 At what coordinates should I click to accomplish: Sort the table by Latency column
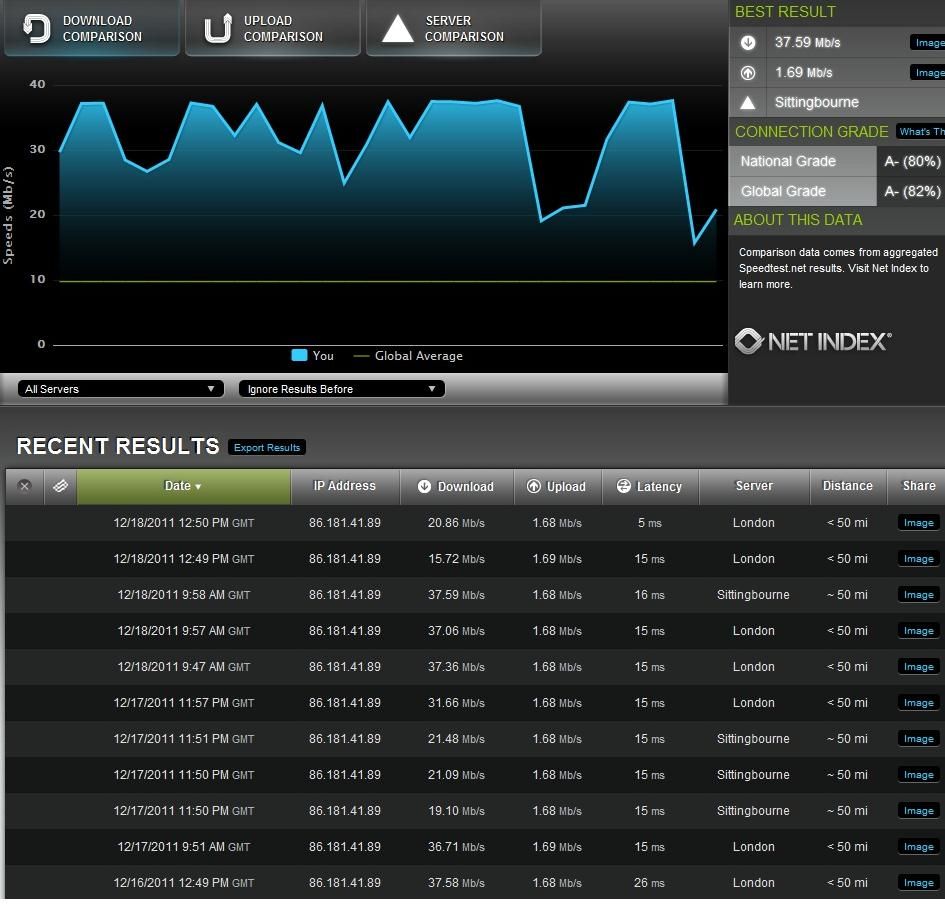point(650,487)
